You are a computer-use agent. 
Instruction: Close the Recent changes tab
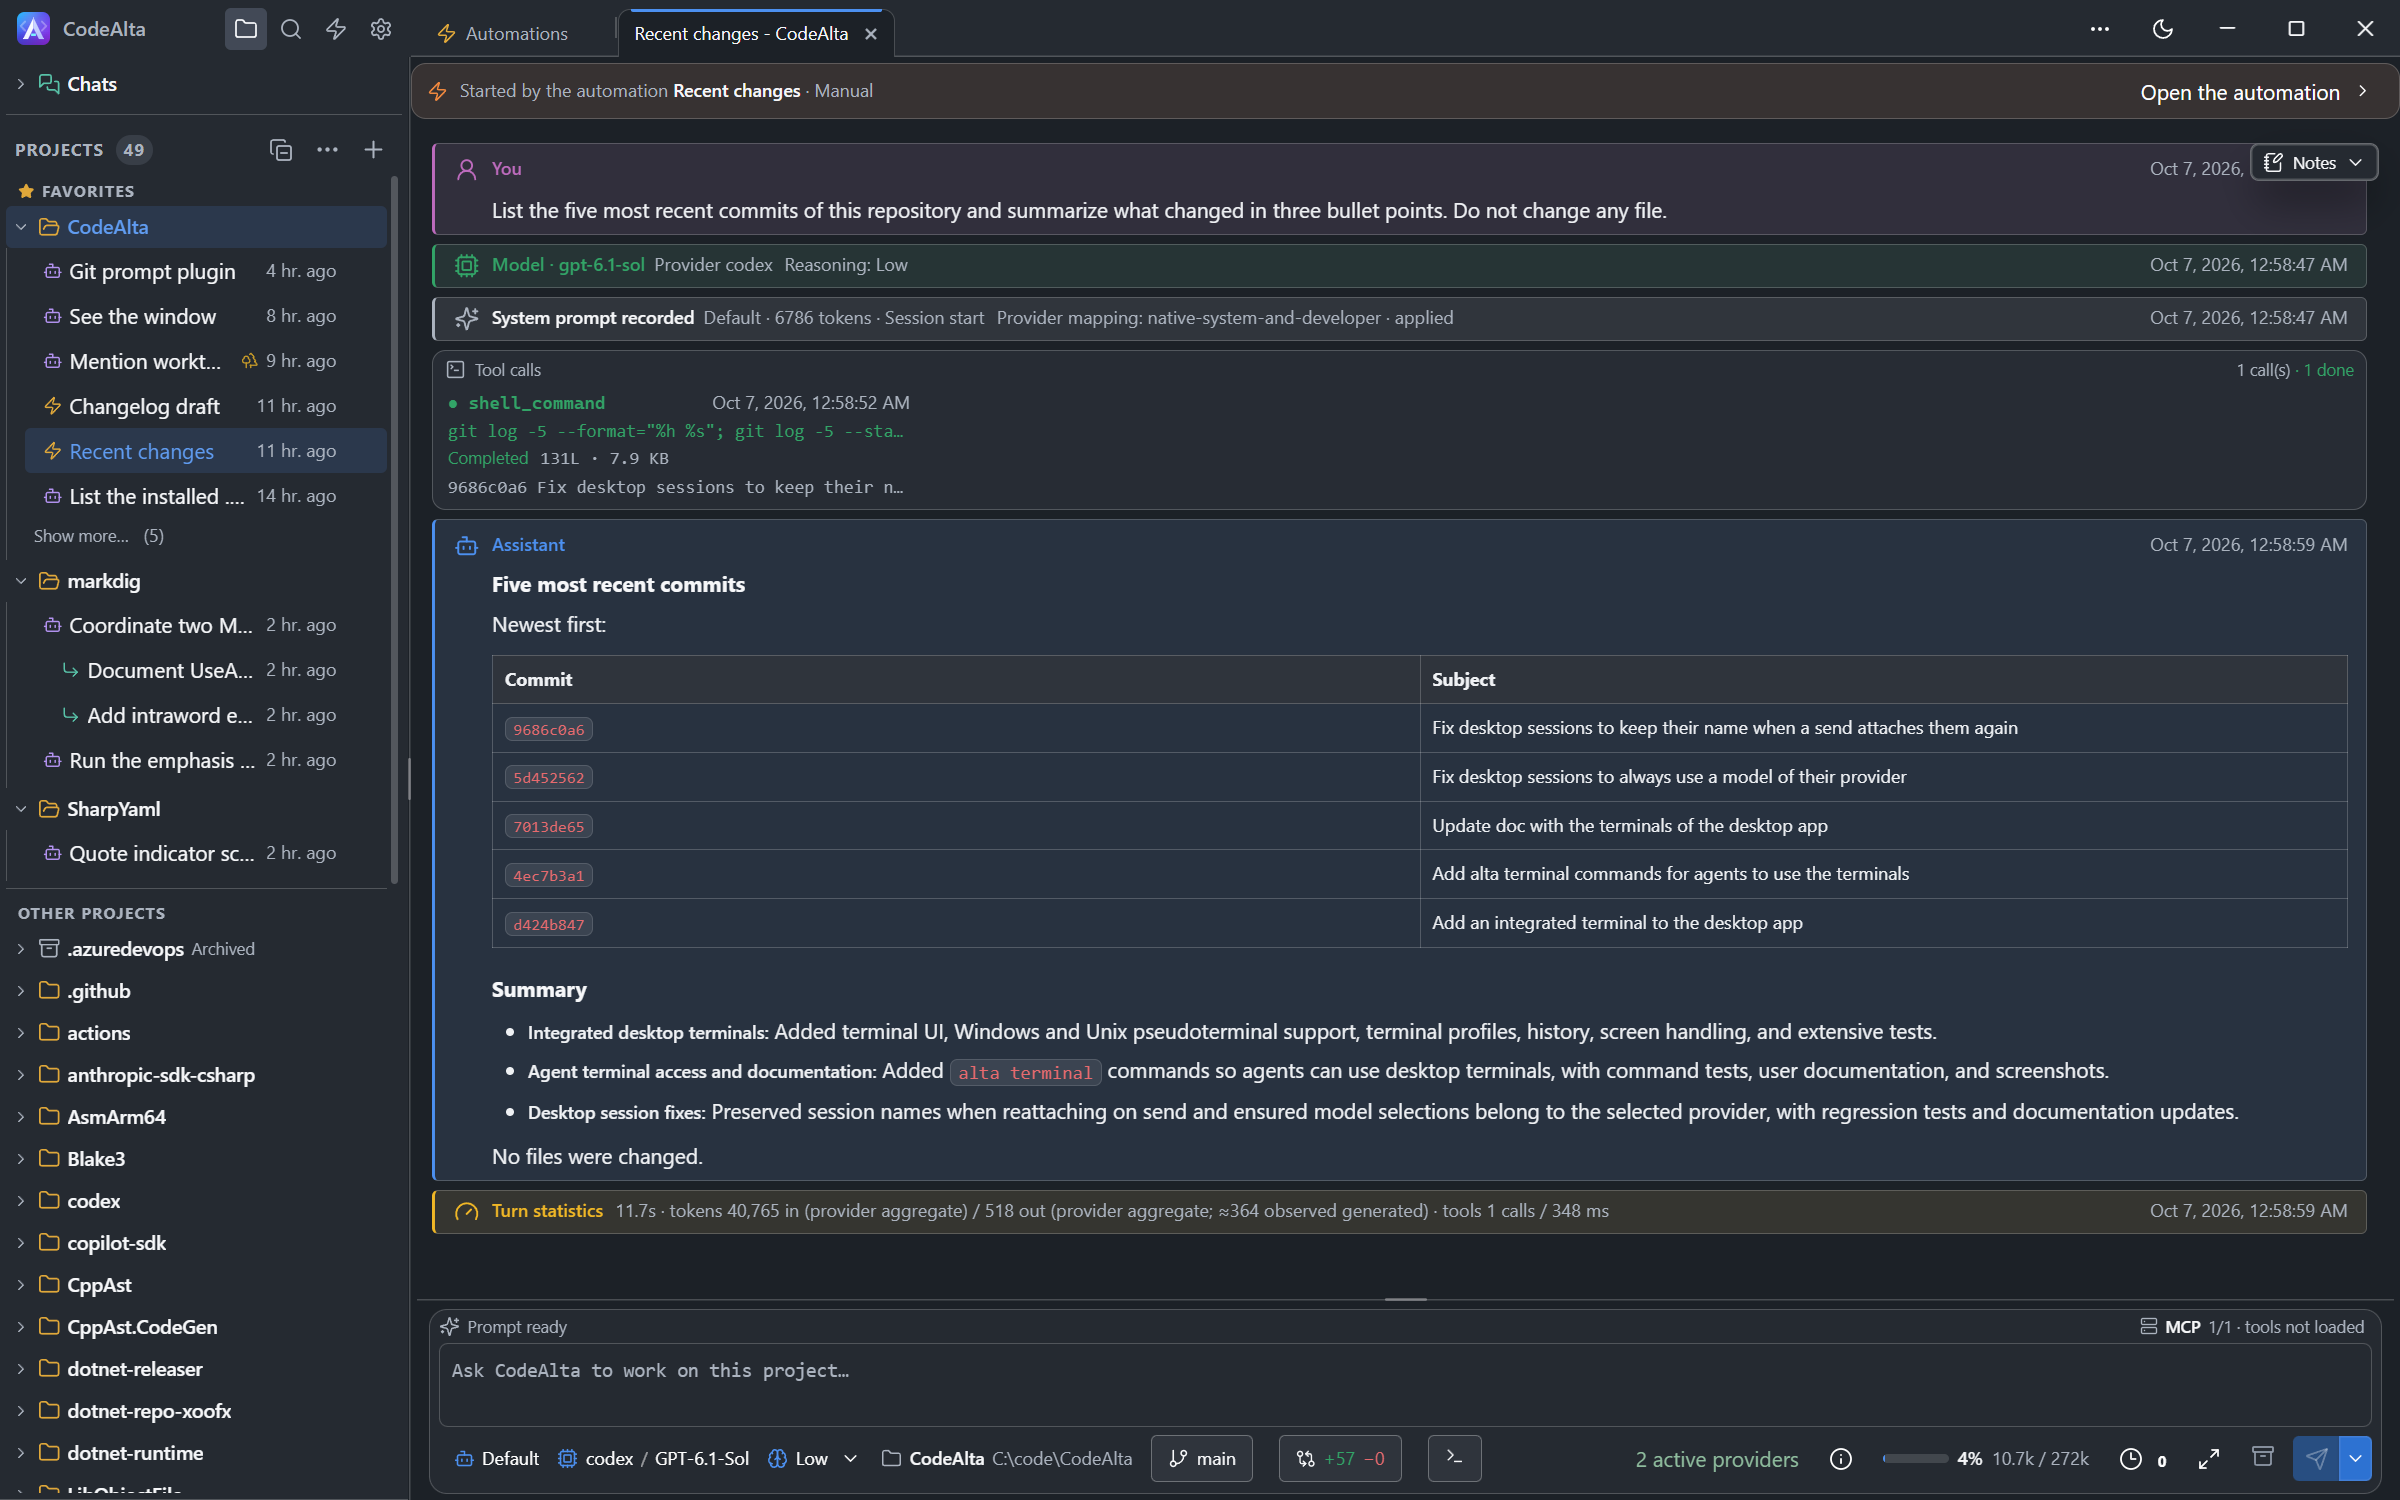click(871, 34)
